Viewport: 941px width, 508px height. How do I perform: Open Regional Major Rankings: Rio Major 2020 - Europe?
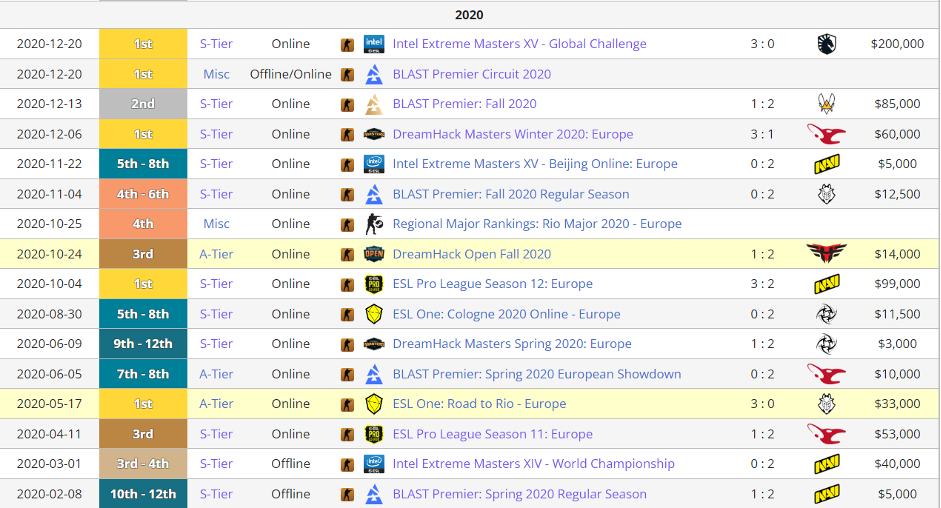tap(537, 224)
